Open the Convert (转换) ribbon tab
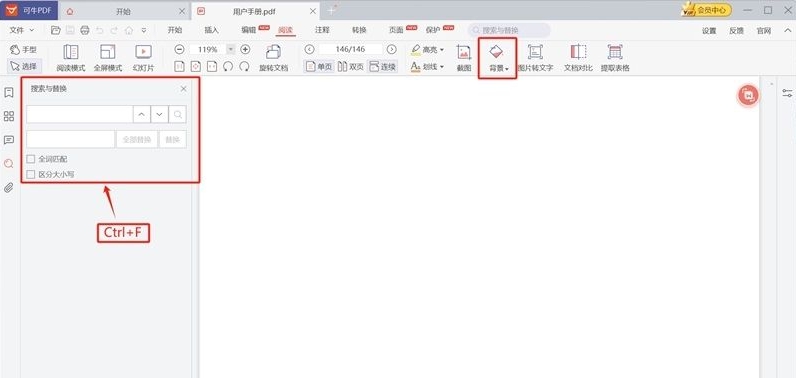Screen dimensions: 796x378 [359, 30]
